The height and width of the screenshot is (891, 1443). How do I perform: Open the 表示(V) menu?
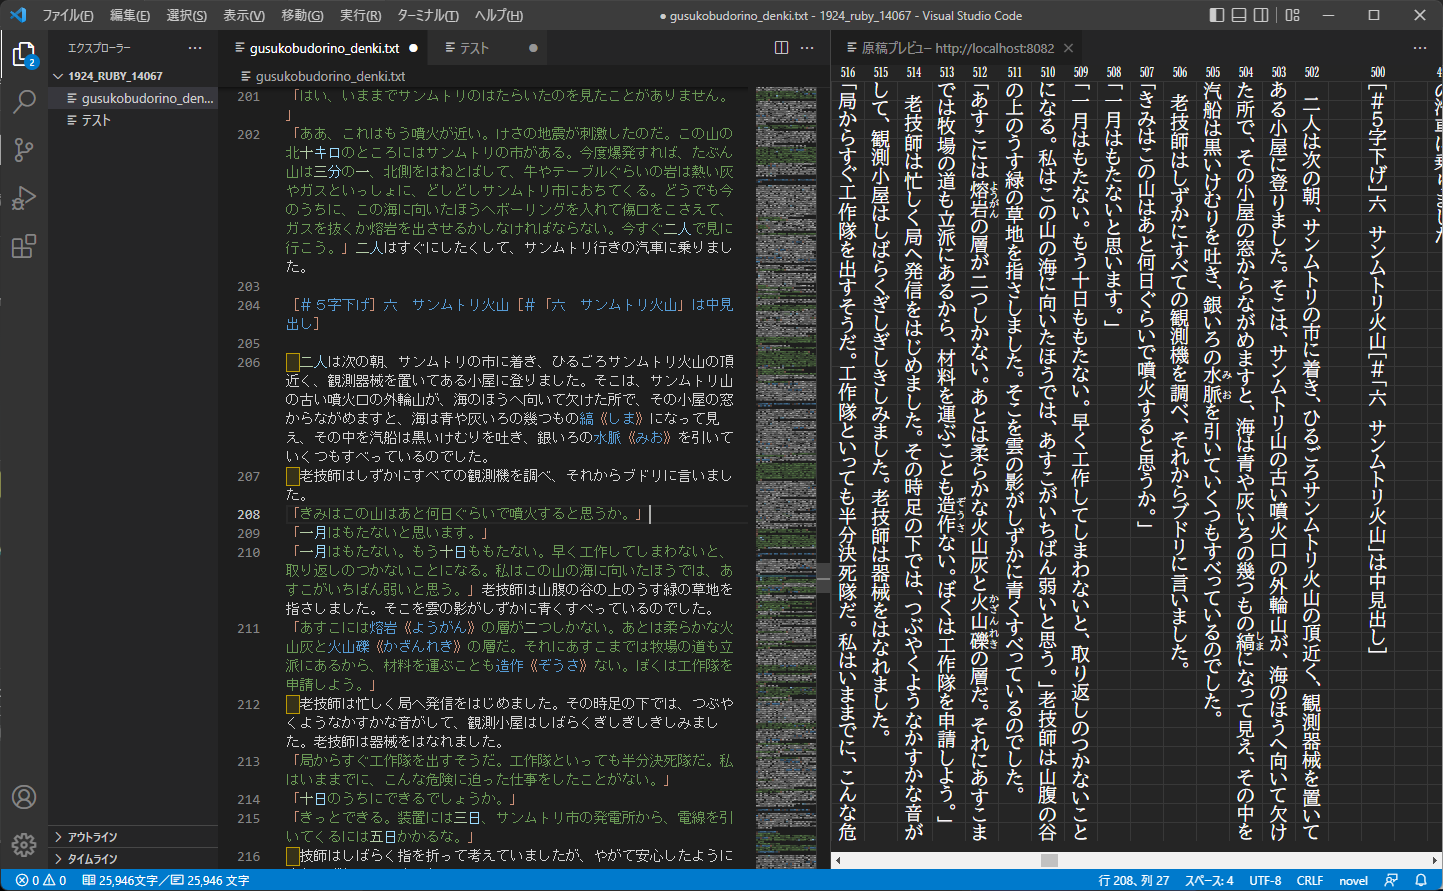pos(243,15)
